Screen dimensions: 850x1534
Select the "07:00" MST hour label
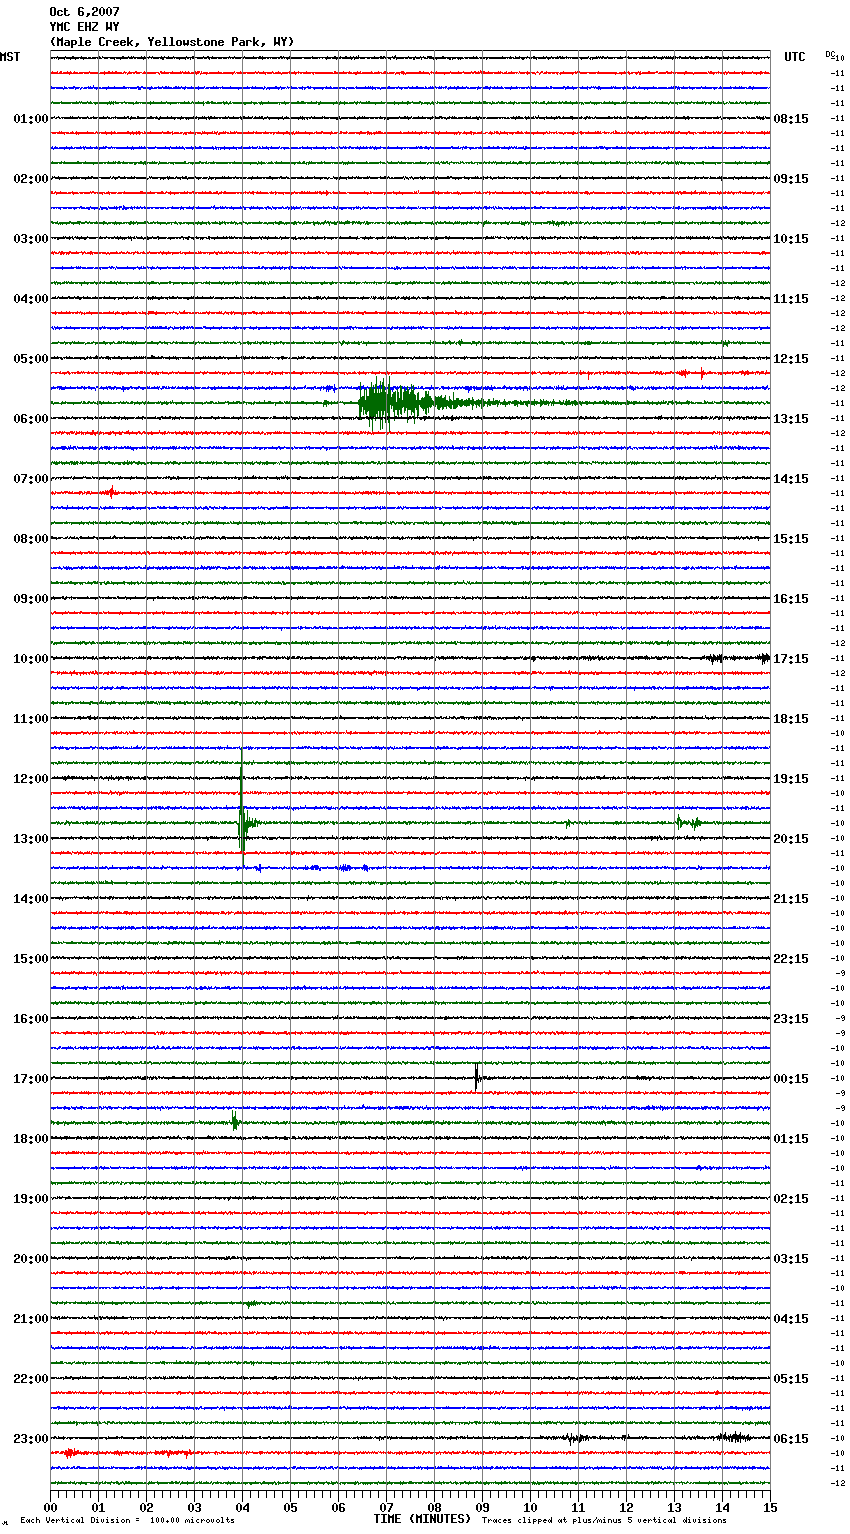(x=31, y=479)
